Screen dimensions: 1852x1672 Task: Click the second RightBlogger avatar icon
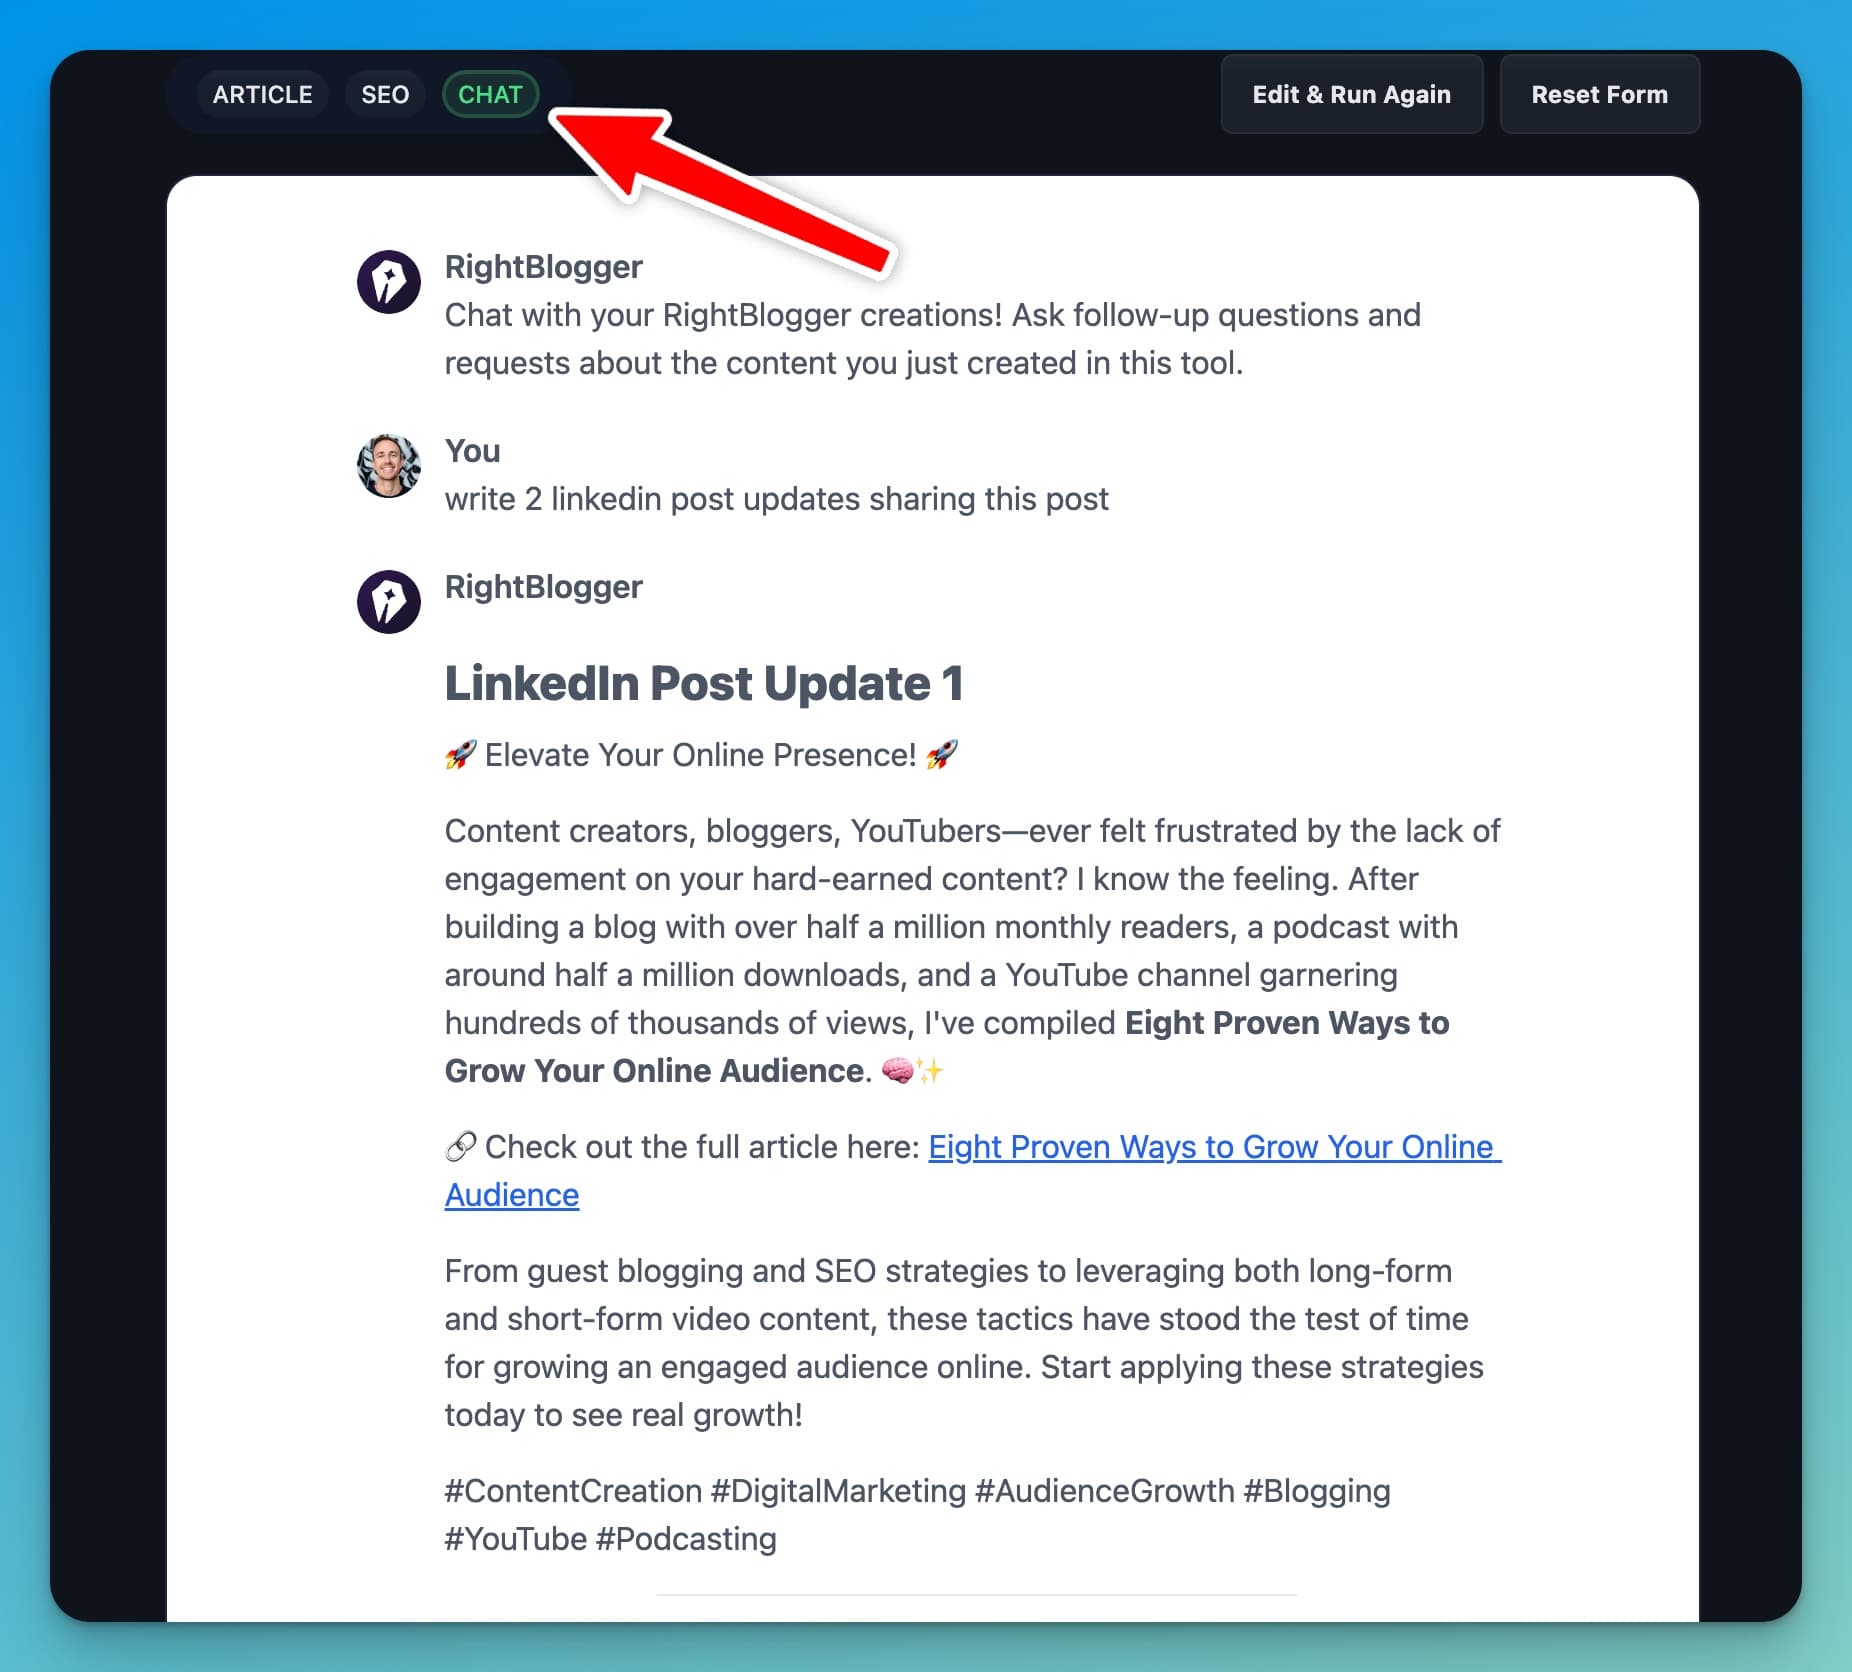[389, 602]
